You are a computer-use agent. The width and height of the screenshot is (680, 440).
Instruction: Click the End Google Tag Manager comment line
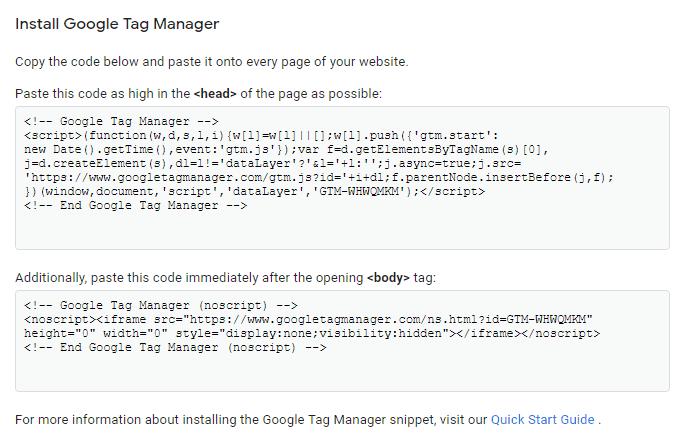point(135,205)
